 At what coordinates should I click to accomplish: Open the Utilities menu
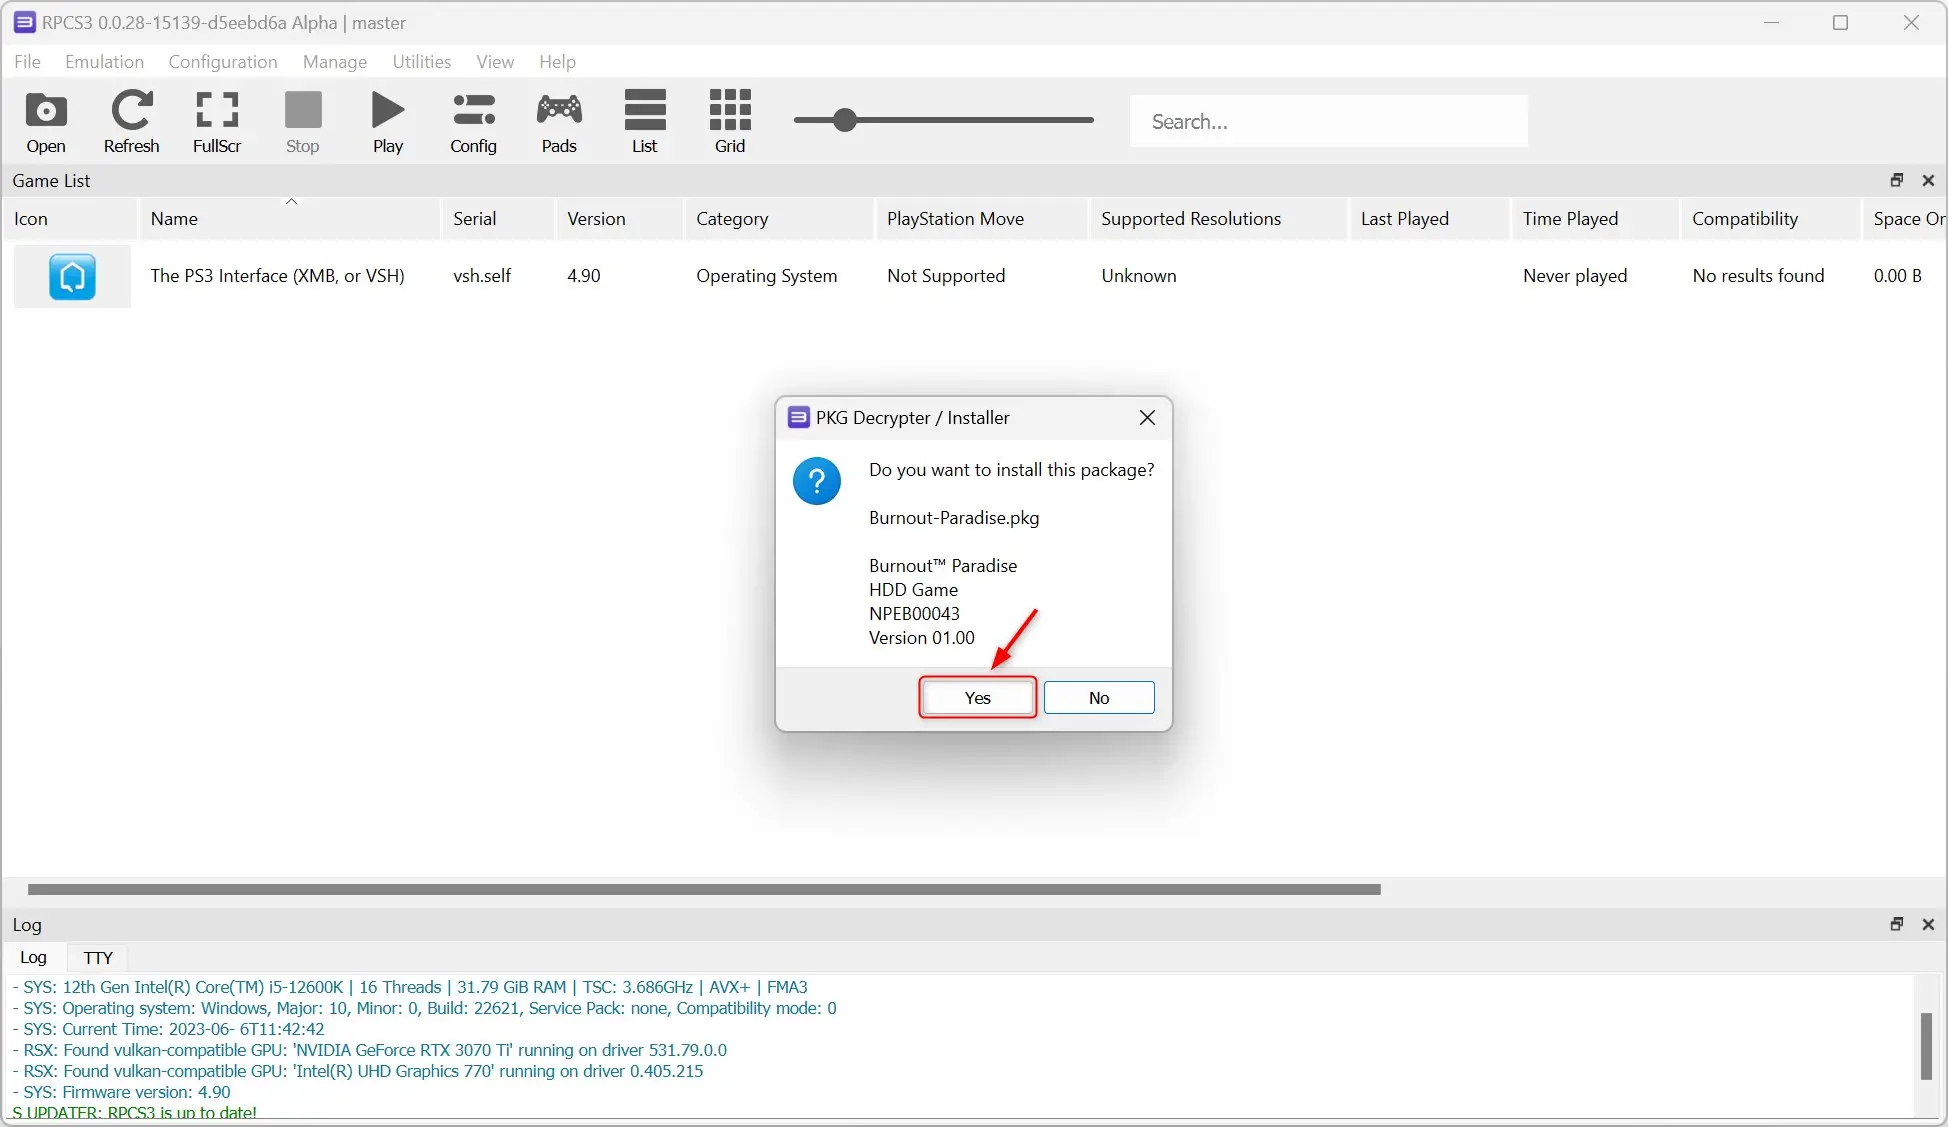422,61
